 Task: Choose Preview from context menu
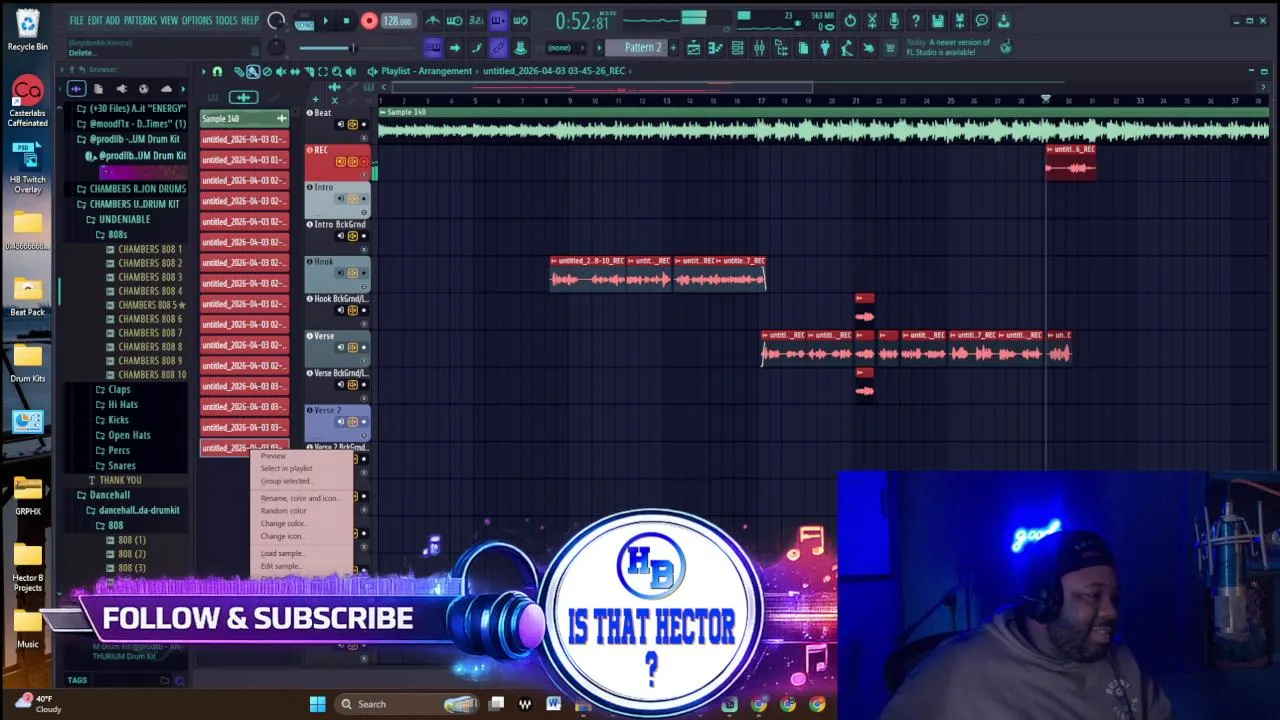(273, 456)
